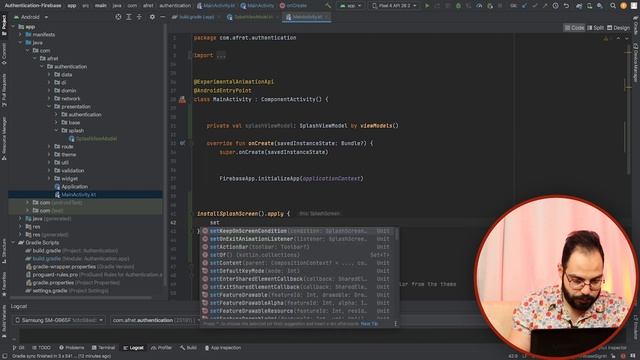This screenshot has width=640, height=360.
Task: Click the Git update project icon
Action: [524, 6]
